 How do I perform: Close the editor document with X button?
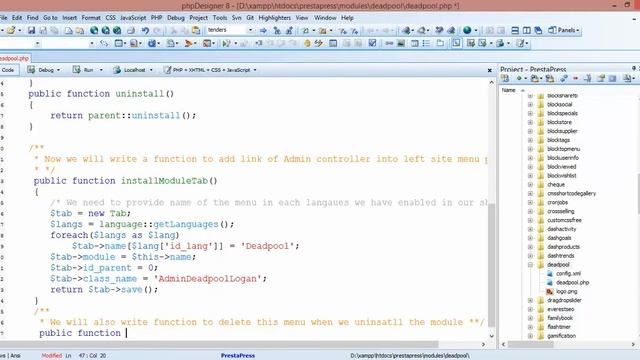(x=490, y=70)
